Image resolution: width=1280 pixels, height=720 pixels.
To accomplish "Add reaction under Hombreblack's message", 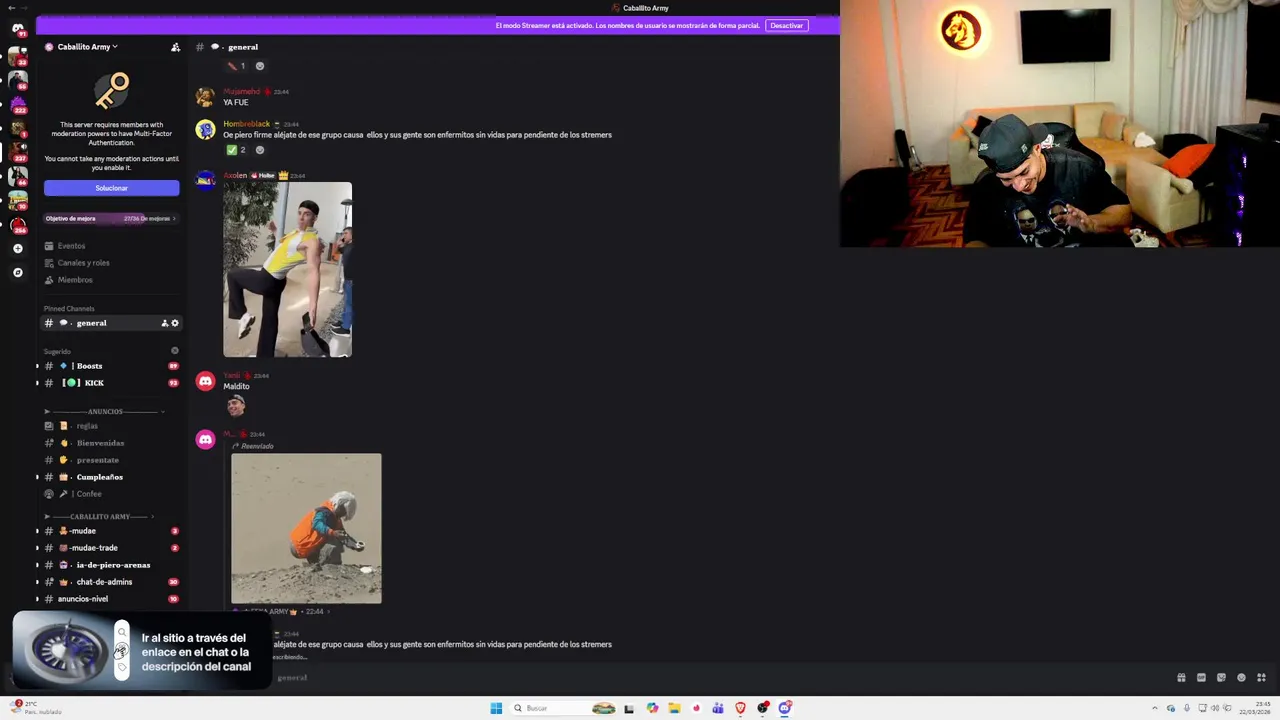I will pos(260,150).
